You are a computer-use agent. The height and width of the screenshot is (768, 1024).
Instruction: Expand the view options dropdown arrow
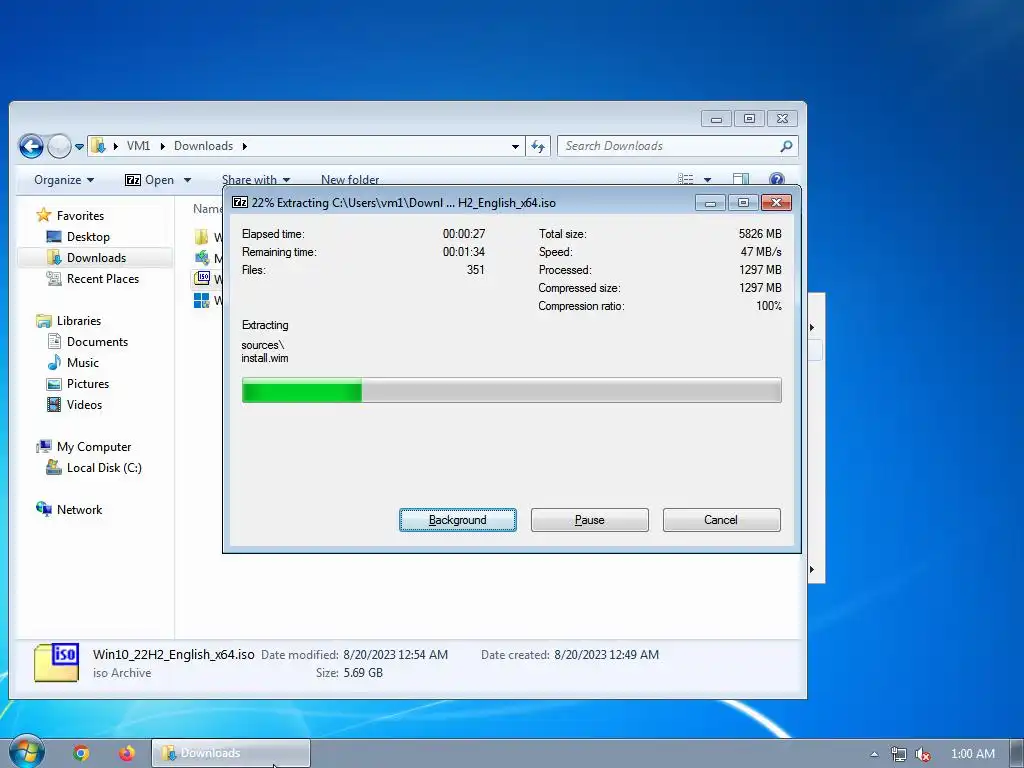(707, 180)
